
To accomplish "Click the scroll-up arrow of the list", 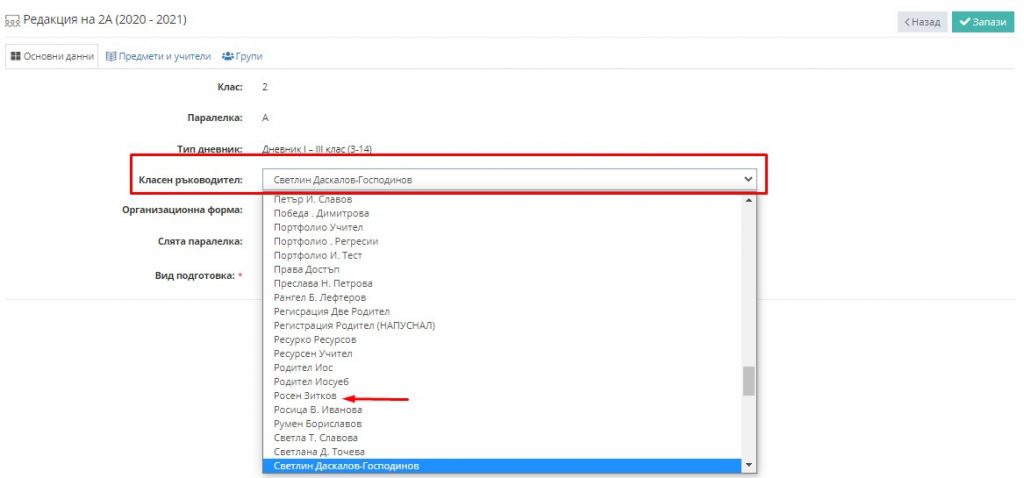I will tap(748, 201).
